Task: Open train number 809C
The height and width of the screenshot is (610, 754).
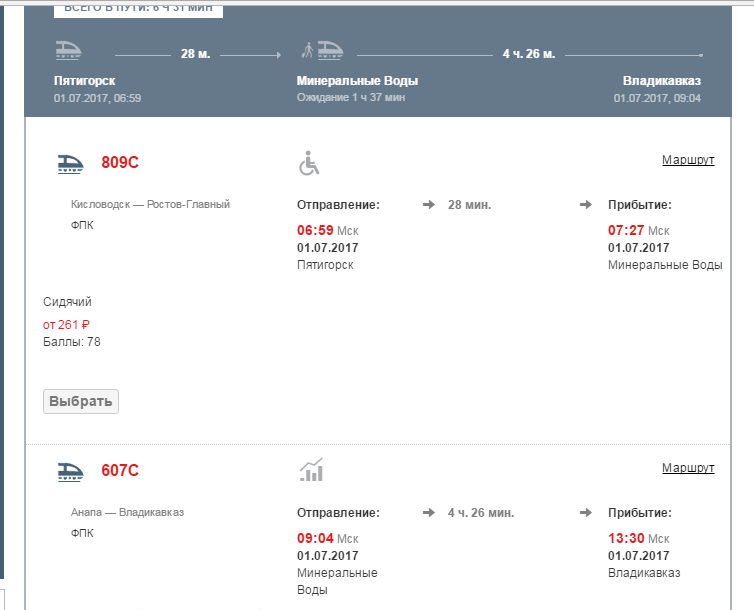Action: pyautogui.click(x=120, y=163)
